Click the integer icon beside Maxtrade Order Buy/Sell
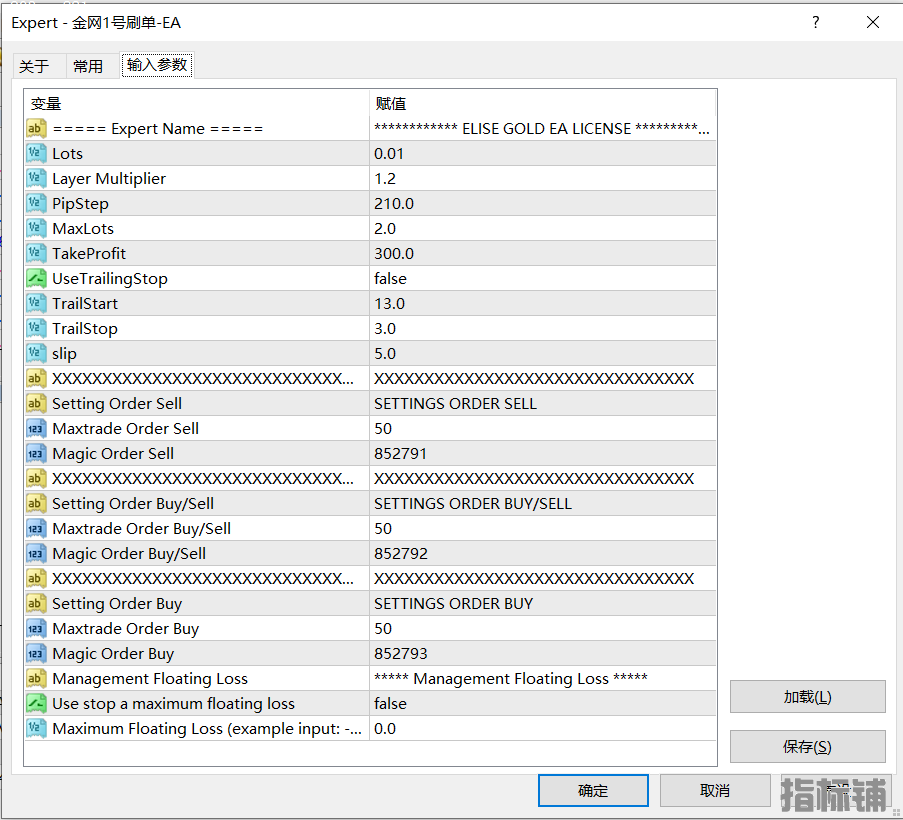 pos(36,529)
